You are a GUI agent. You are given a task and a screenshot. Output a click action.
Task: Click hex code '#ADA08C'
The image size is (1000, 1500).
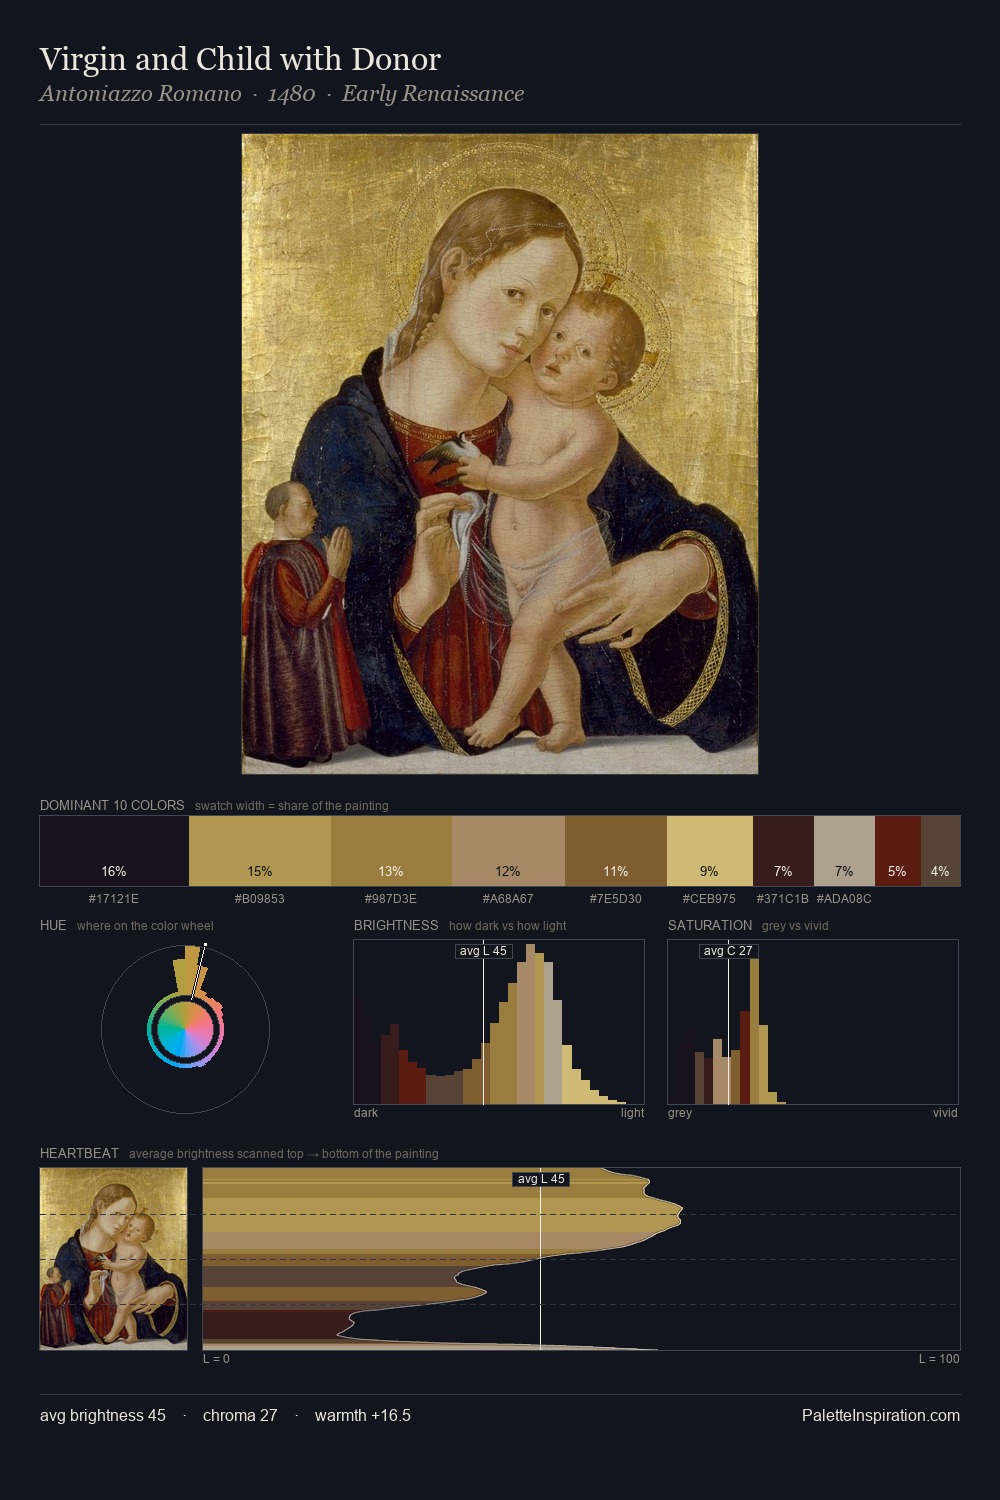844,899
